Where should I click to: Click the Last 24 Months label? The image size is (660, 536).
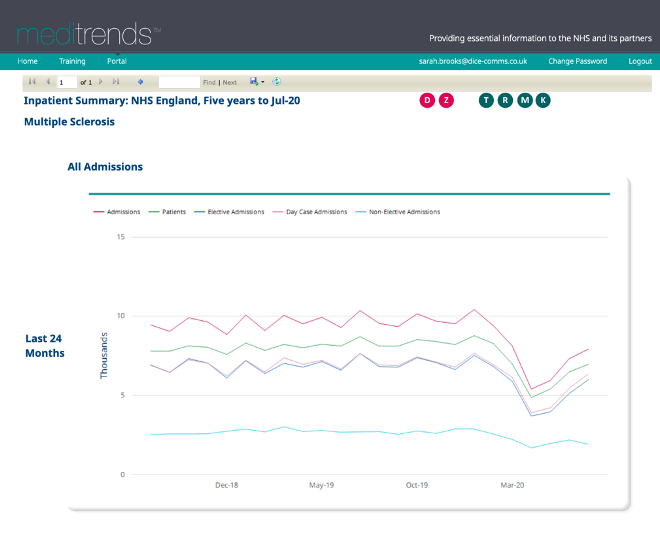[x=45, y=346]
